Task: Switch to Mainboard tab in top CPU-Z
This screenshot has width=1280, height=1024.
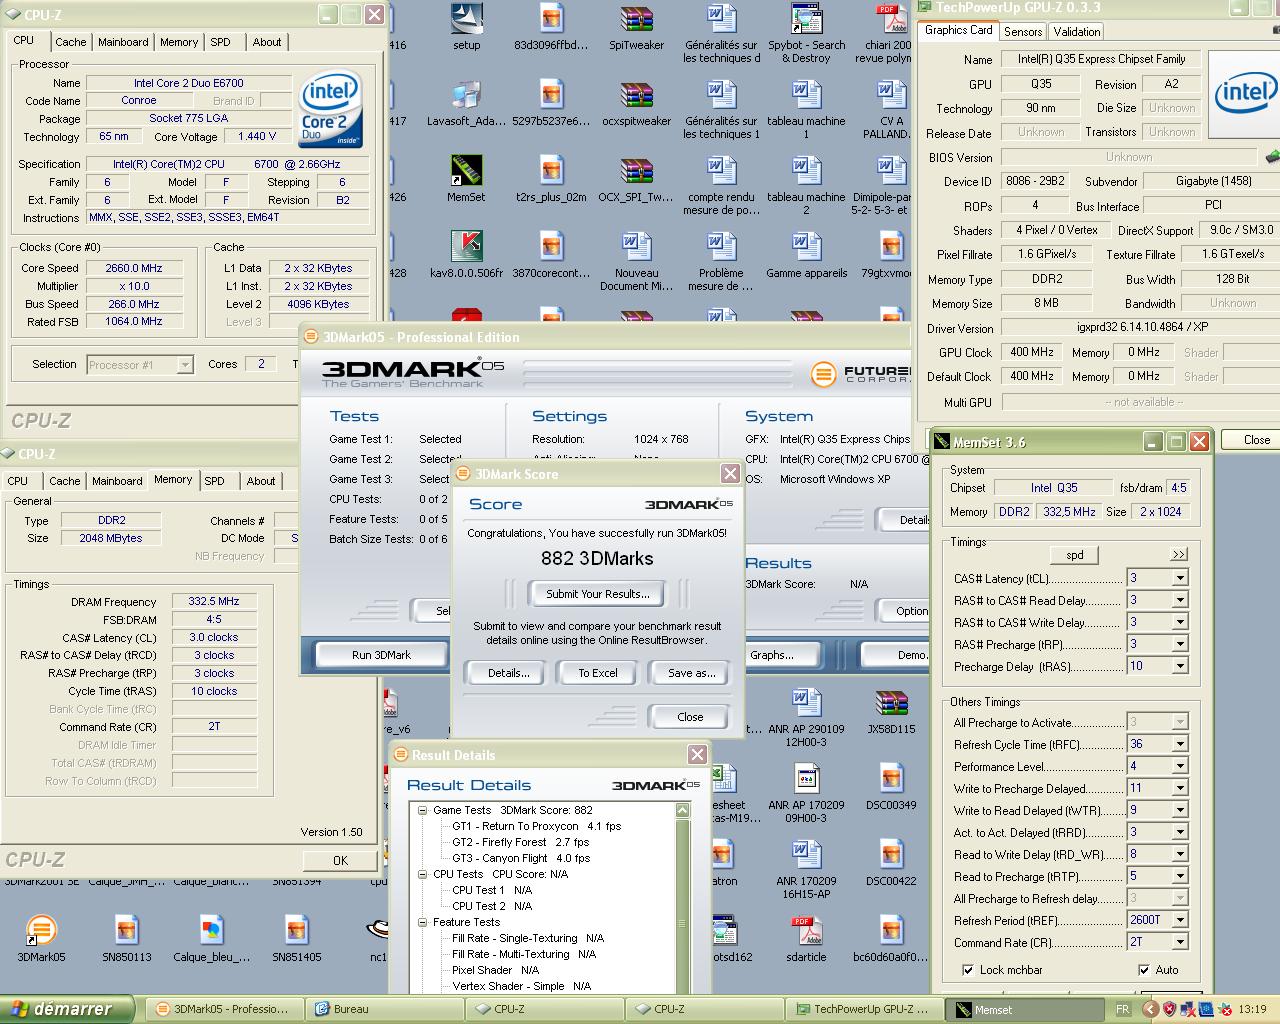Action: click(123, 42)
